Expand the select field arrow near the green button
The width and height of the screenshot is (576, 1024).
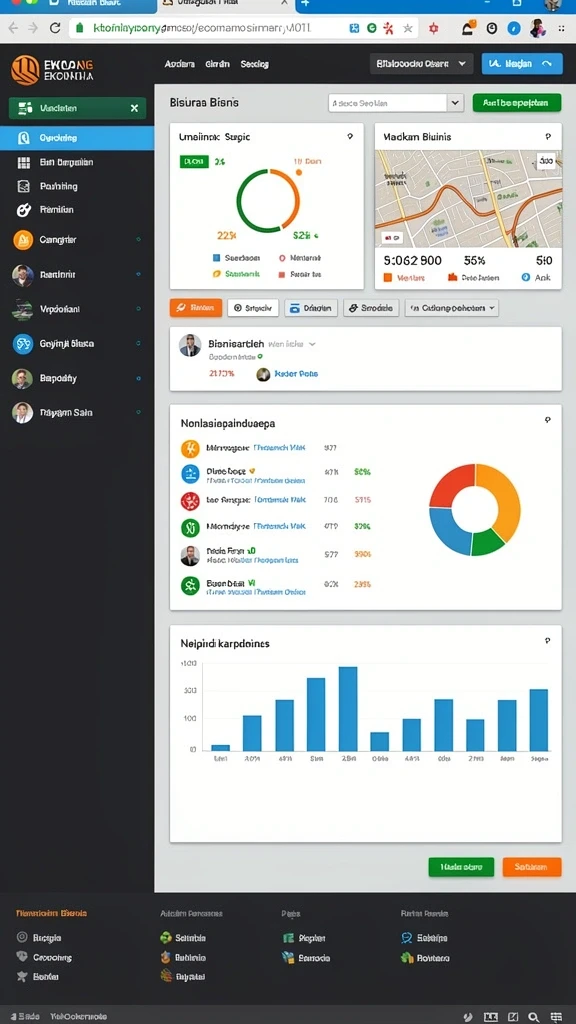[x=455, y=103]
